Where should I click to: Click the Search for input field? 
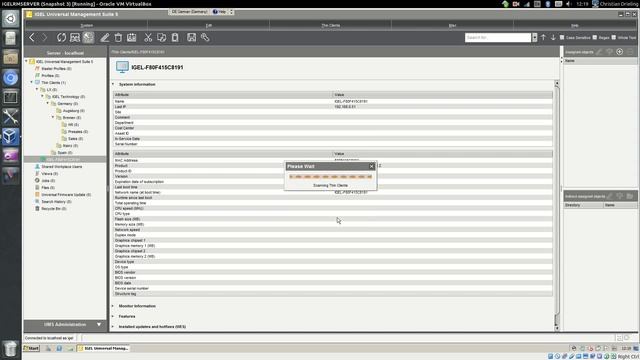pos(498,38)
